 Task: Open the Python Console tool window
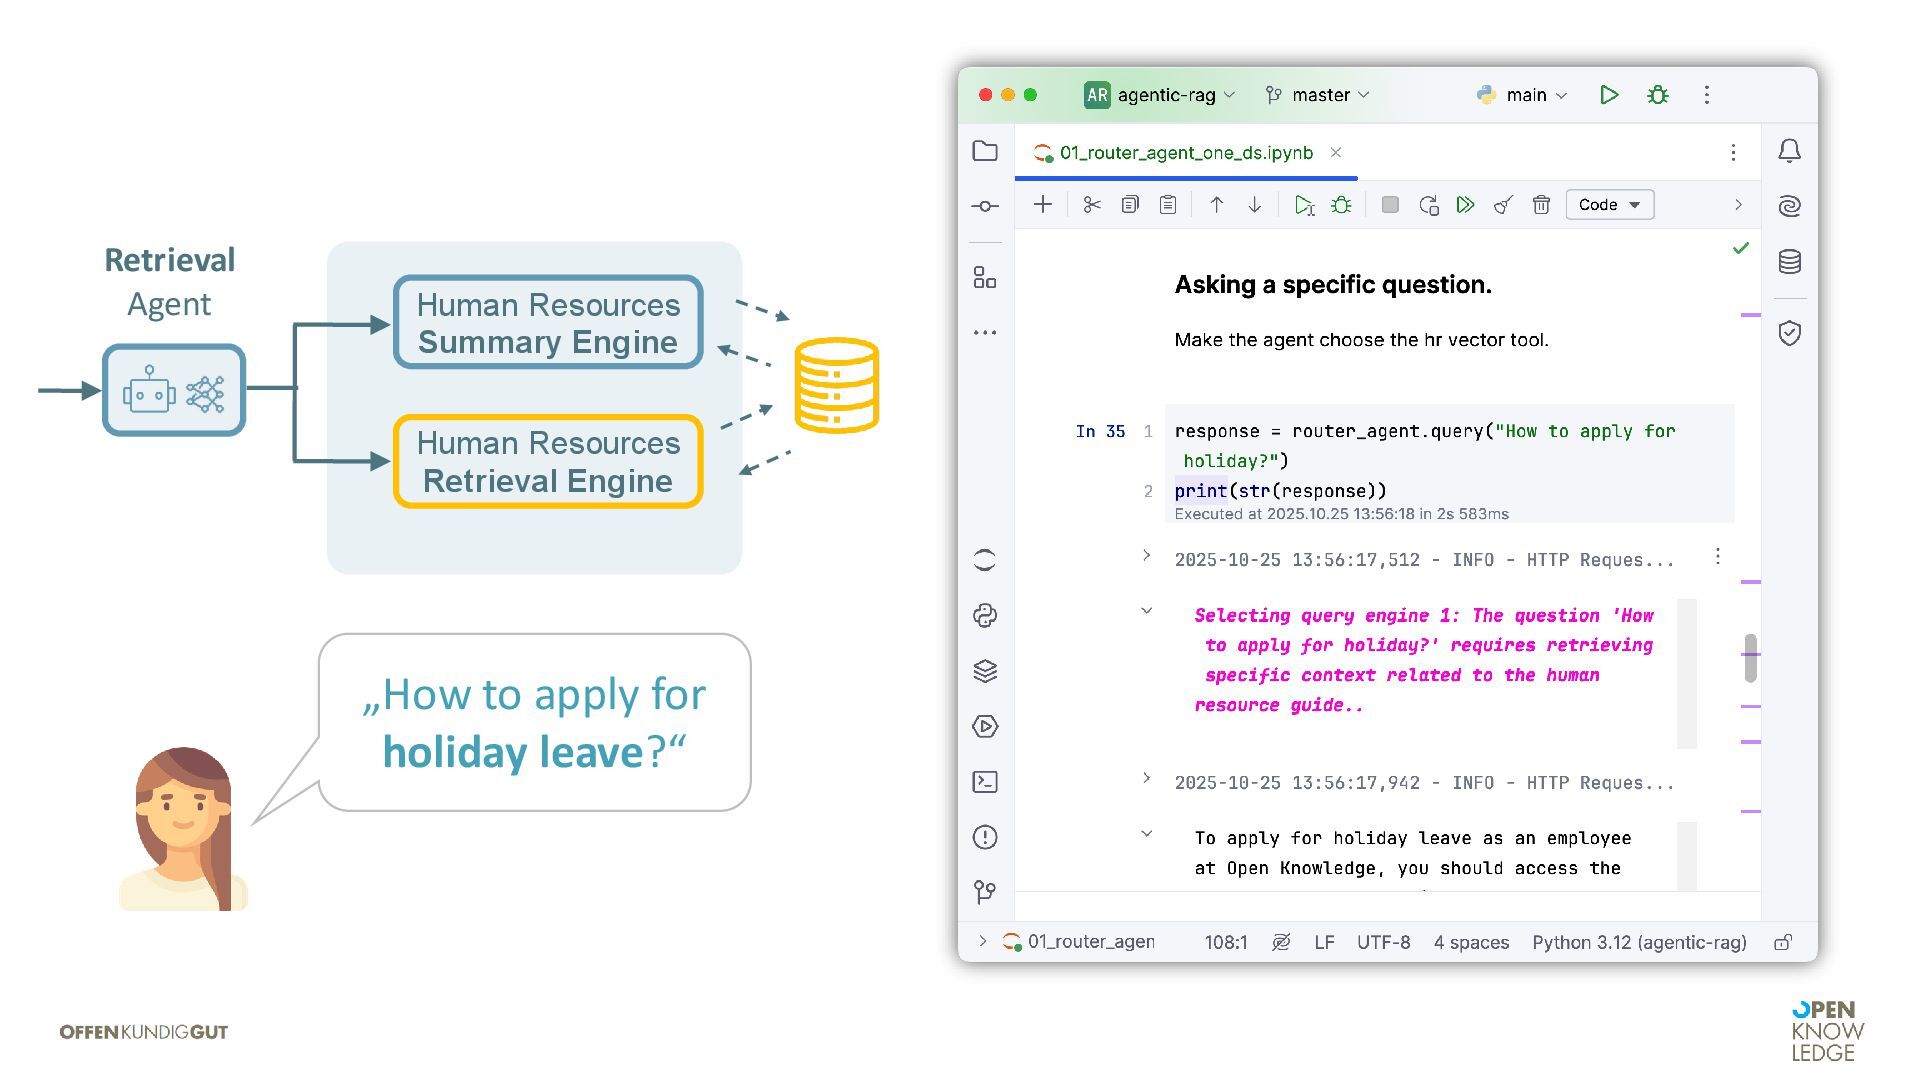click(x=985, y=616)
